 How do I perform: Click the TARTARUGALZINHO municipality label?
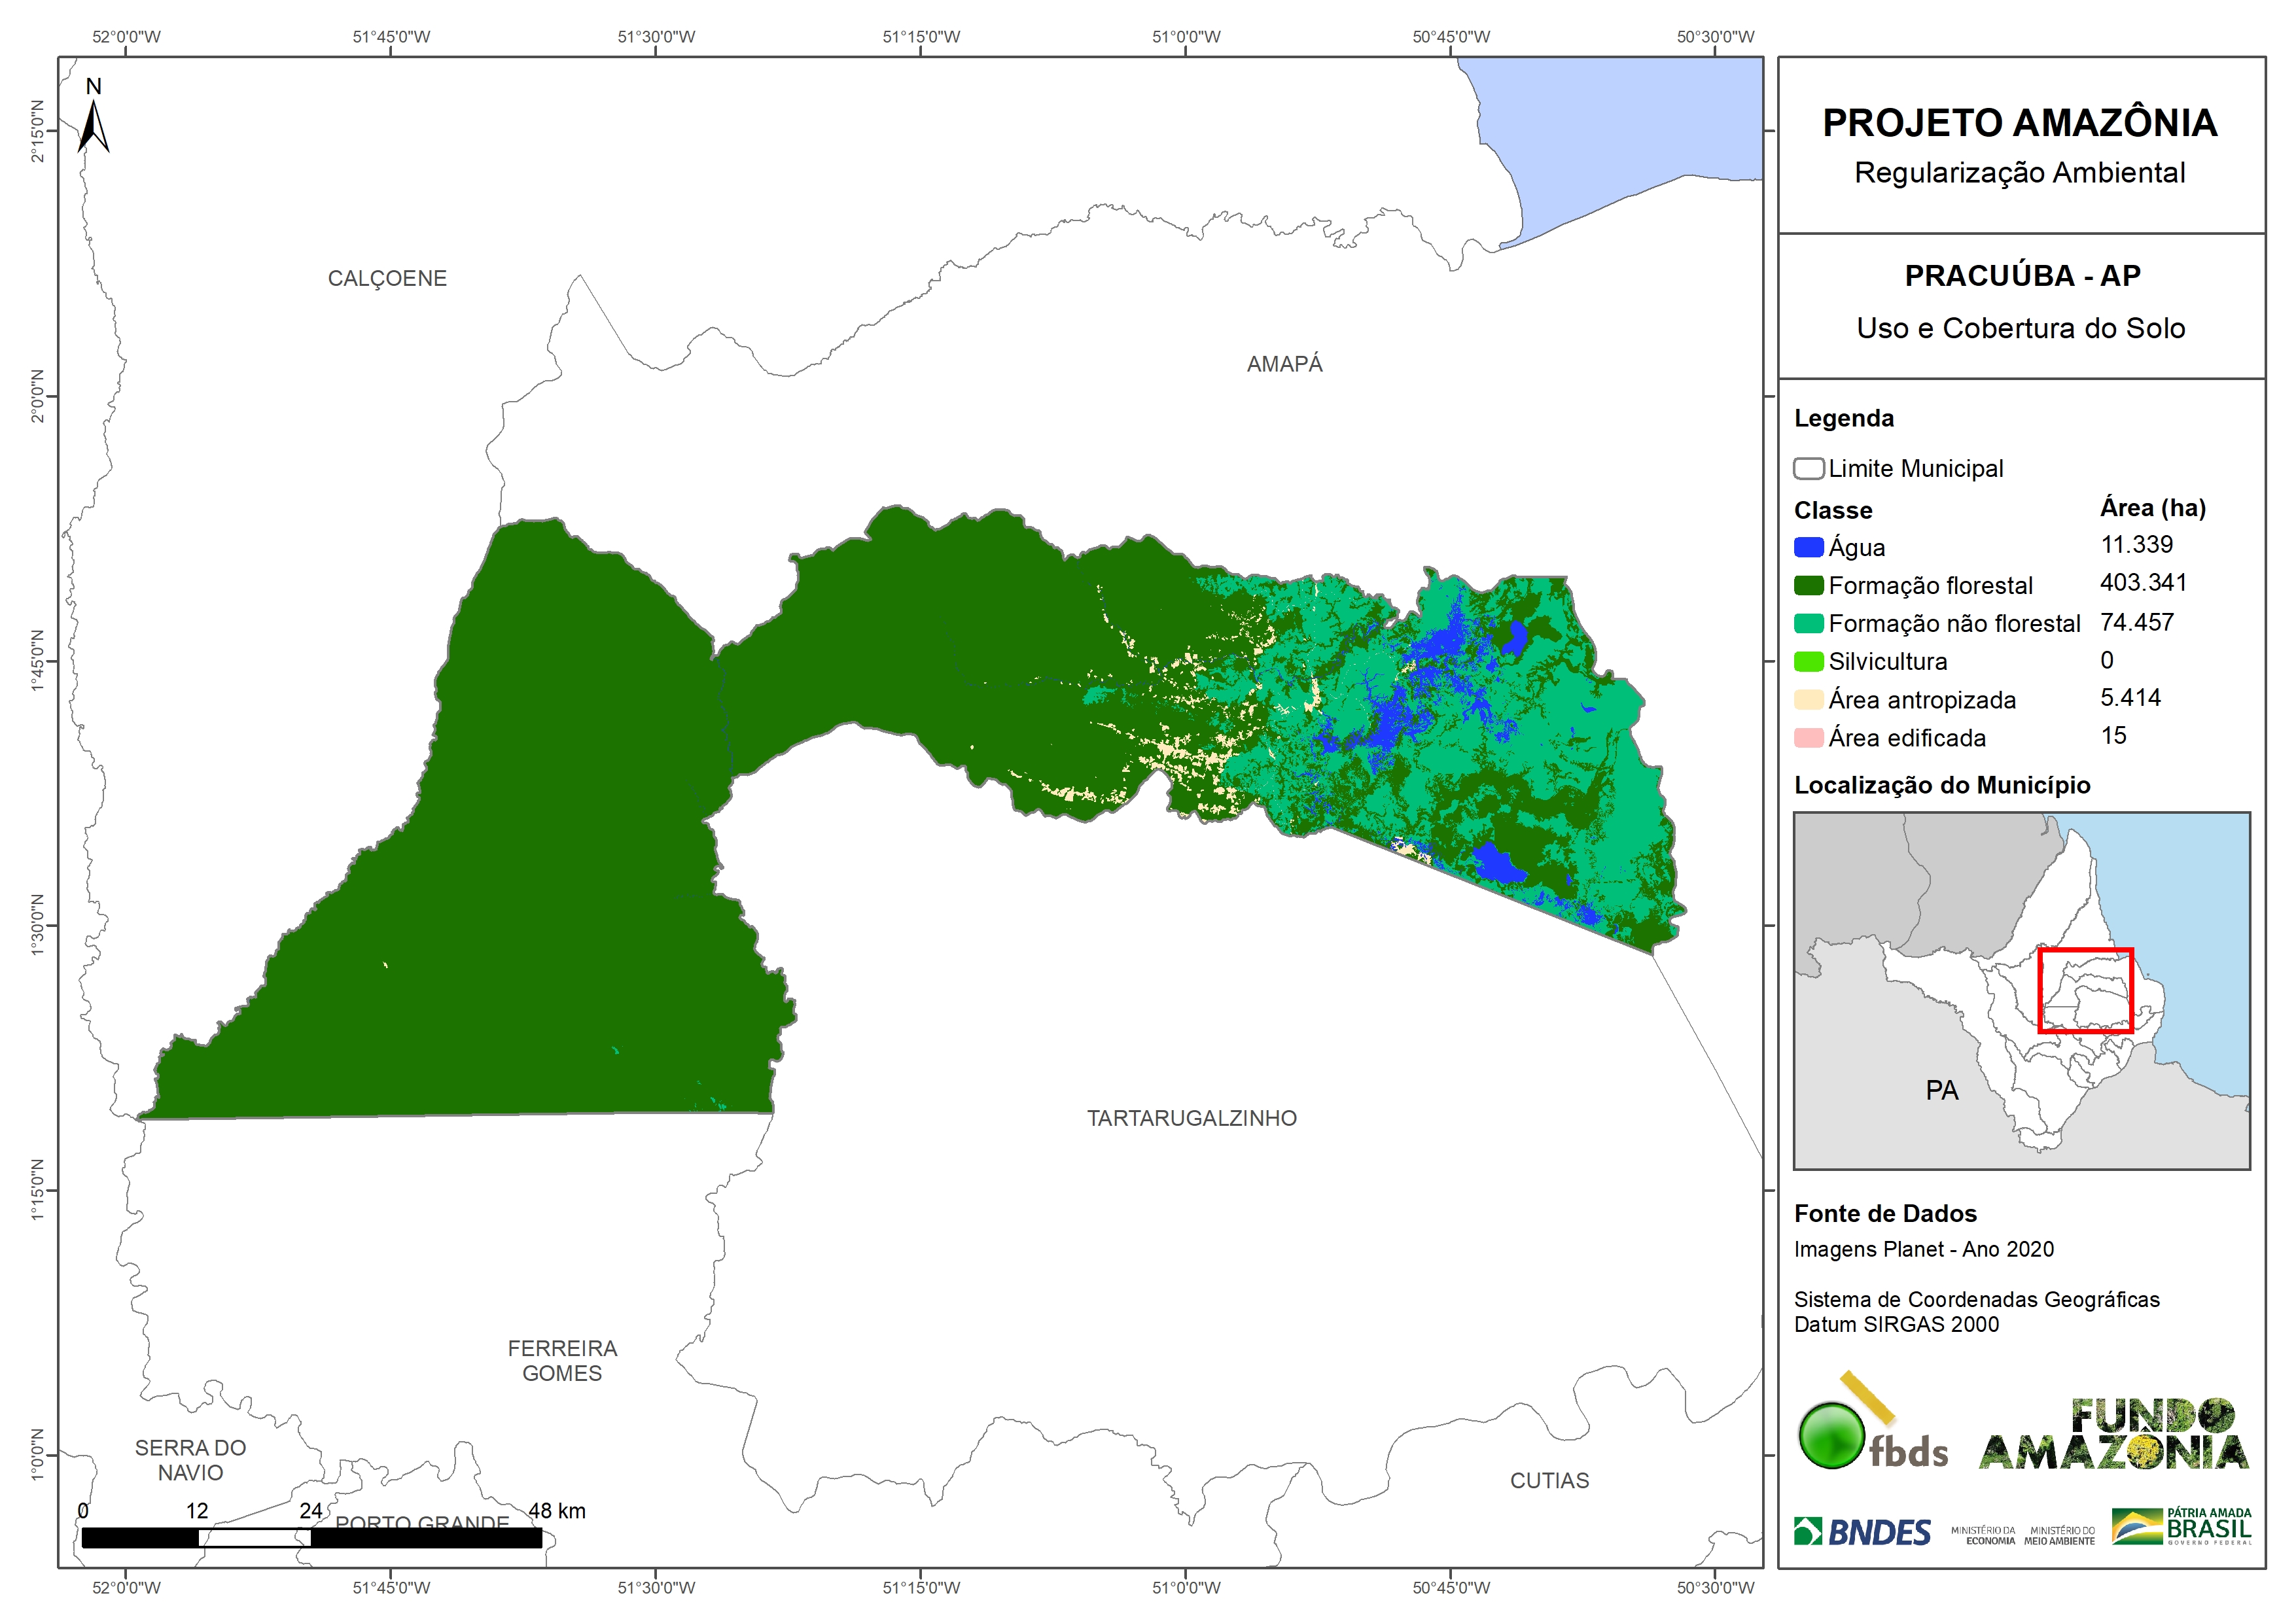click(1191, 1118)
